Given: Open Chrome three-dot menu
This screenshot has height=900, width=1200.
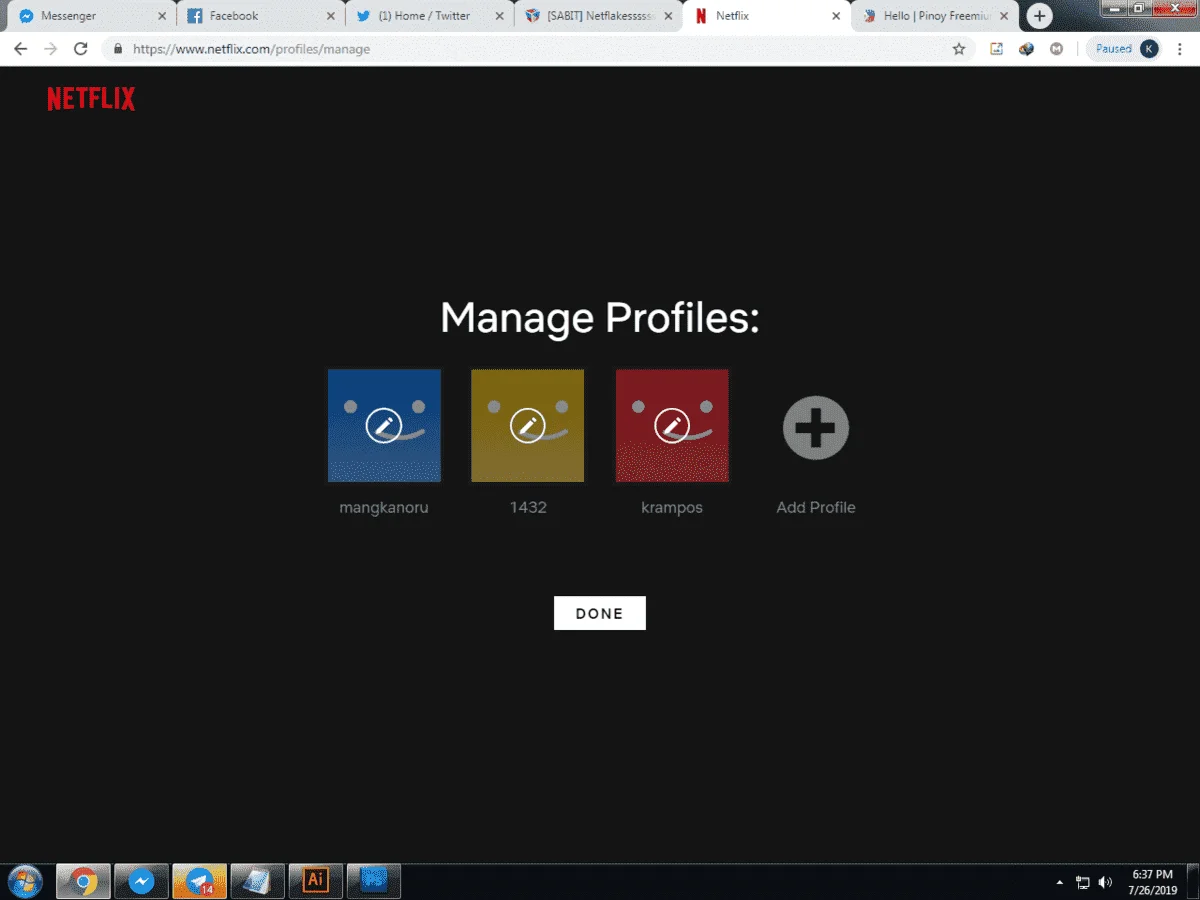Looking at the screenshot, I should (1181, 48).
